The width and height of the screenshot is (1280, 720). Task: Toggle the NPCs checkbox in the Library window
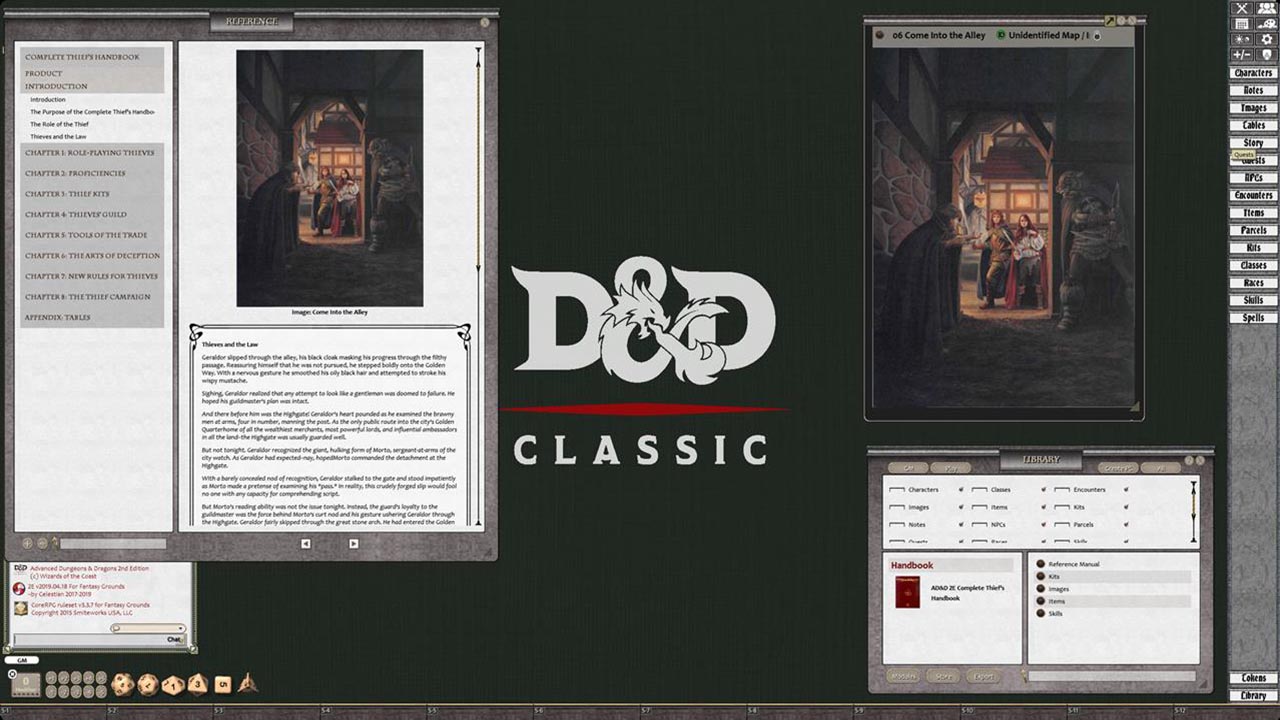point(979,525)
